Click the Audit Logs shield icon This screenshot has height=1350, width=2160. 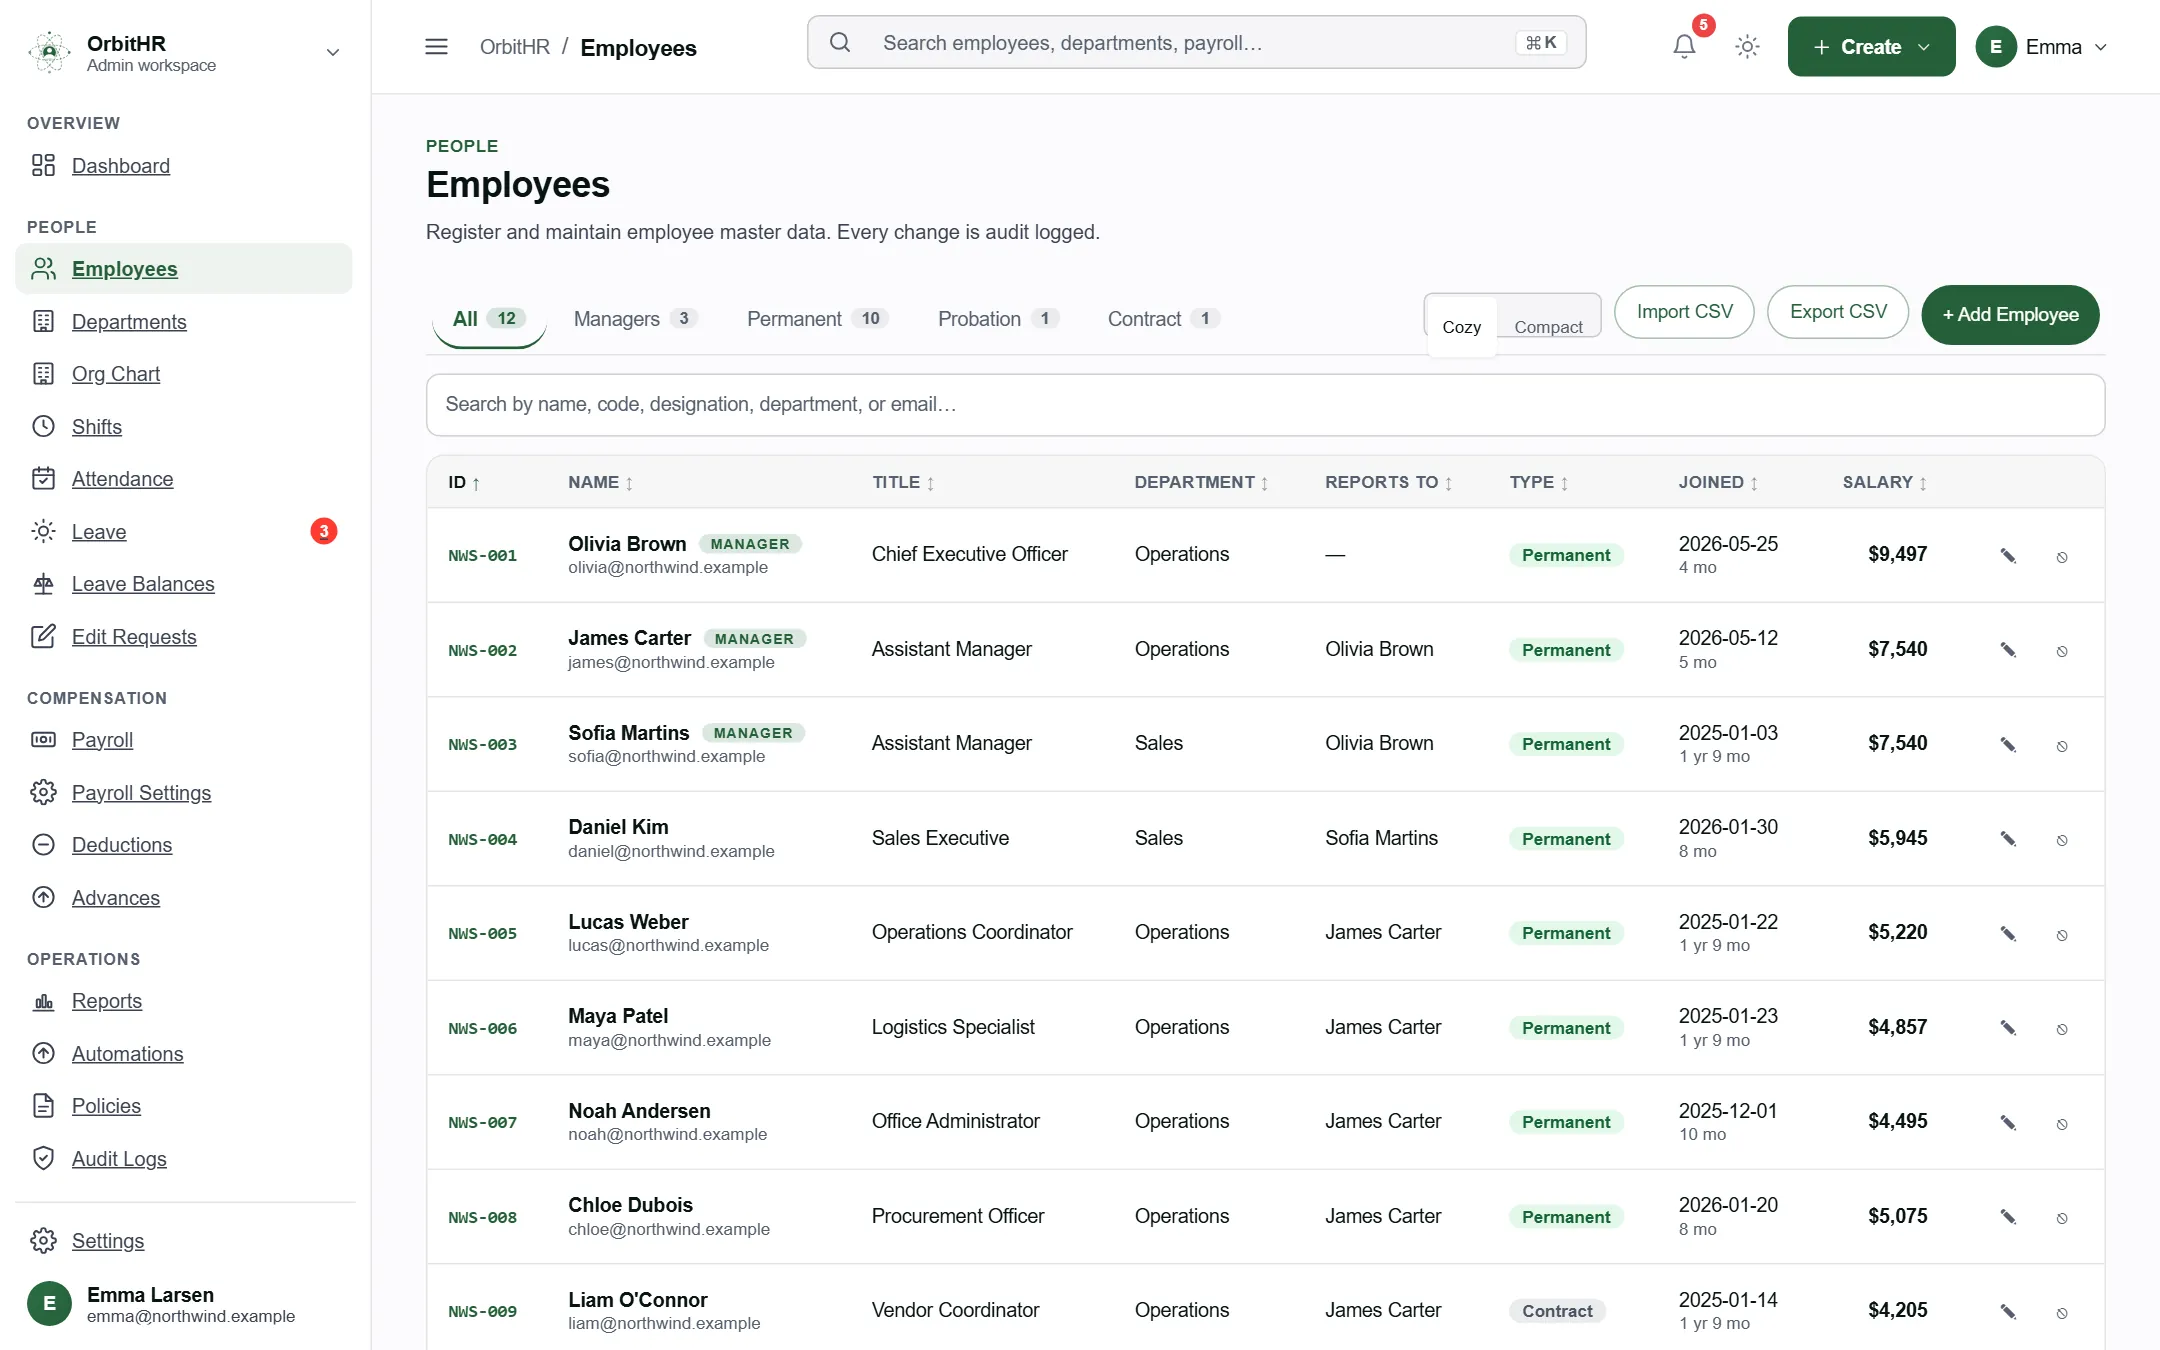coord(43,1158)
